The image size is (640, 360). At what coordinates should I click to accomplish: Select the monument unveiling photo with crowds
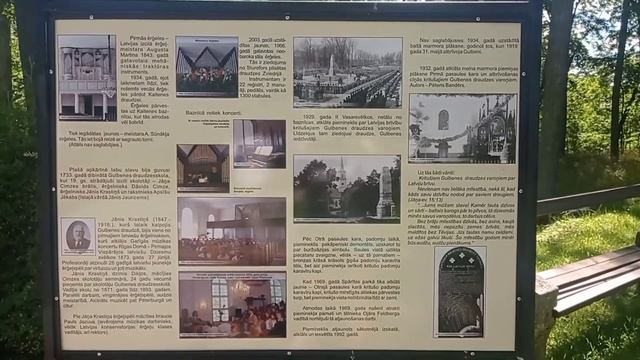coord(348,73)
